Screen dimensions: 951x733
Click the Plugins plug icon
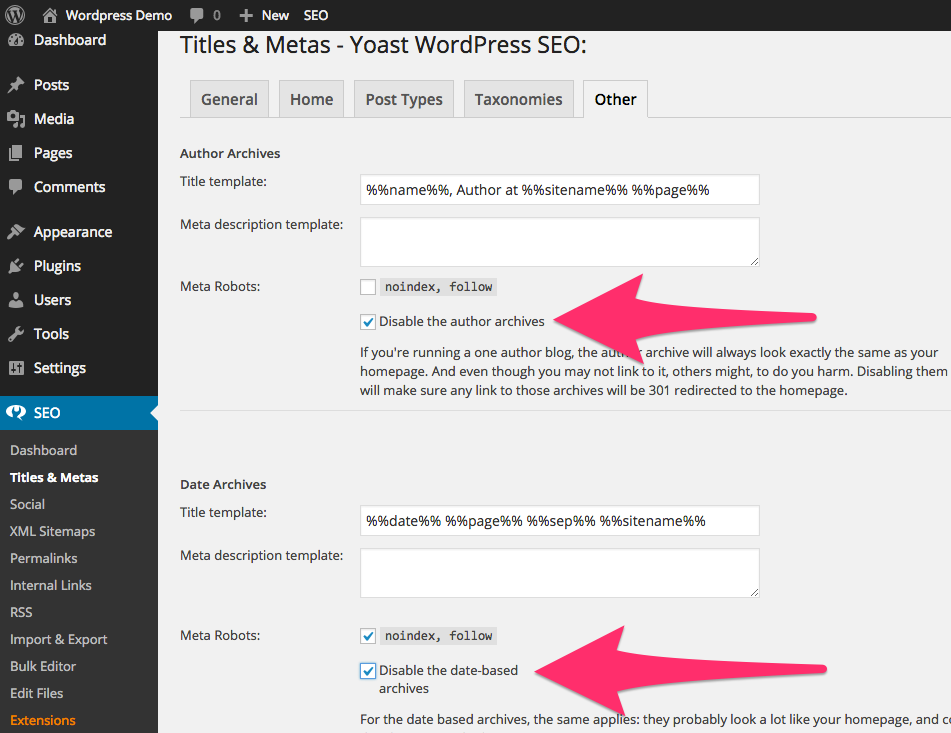[x=16, y=266]
